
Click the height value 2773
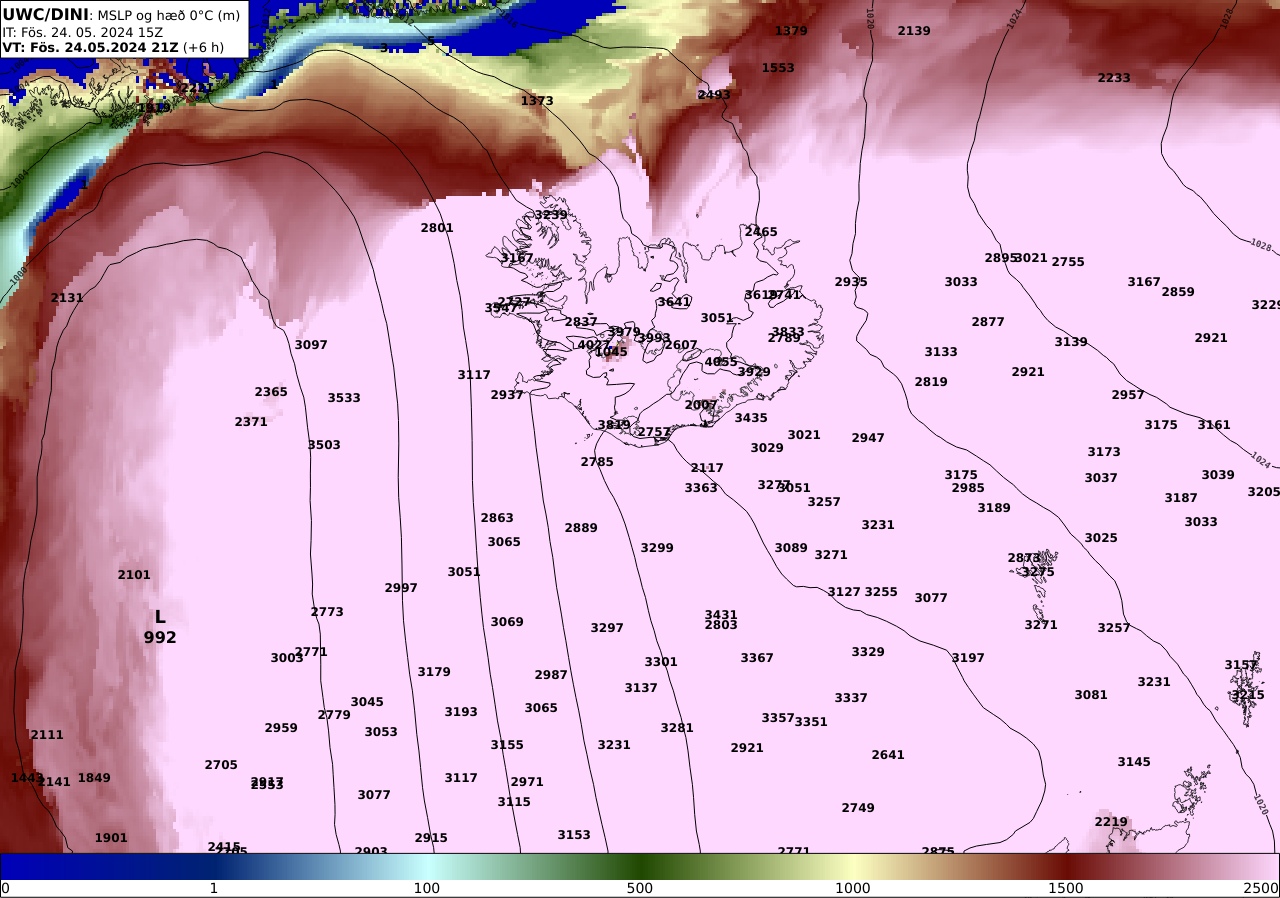pos(327,612)
